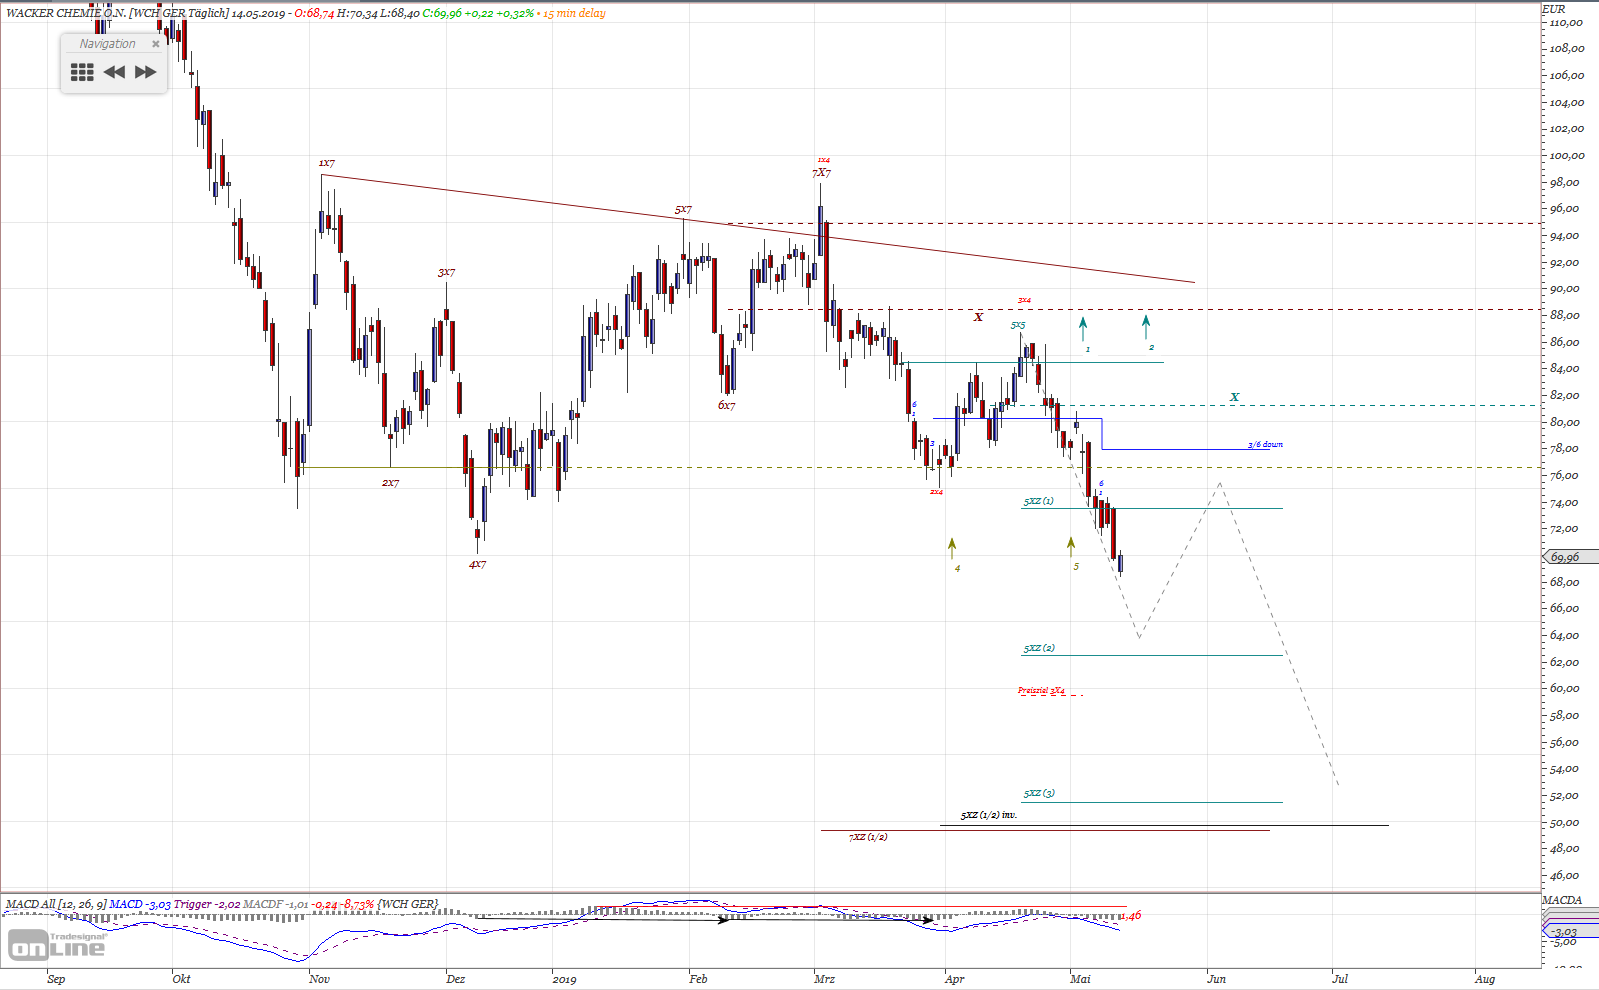Click the 88,00 price axis label

1564,316
